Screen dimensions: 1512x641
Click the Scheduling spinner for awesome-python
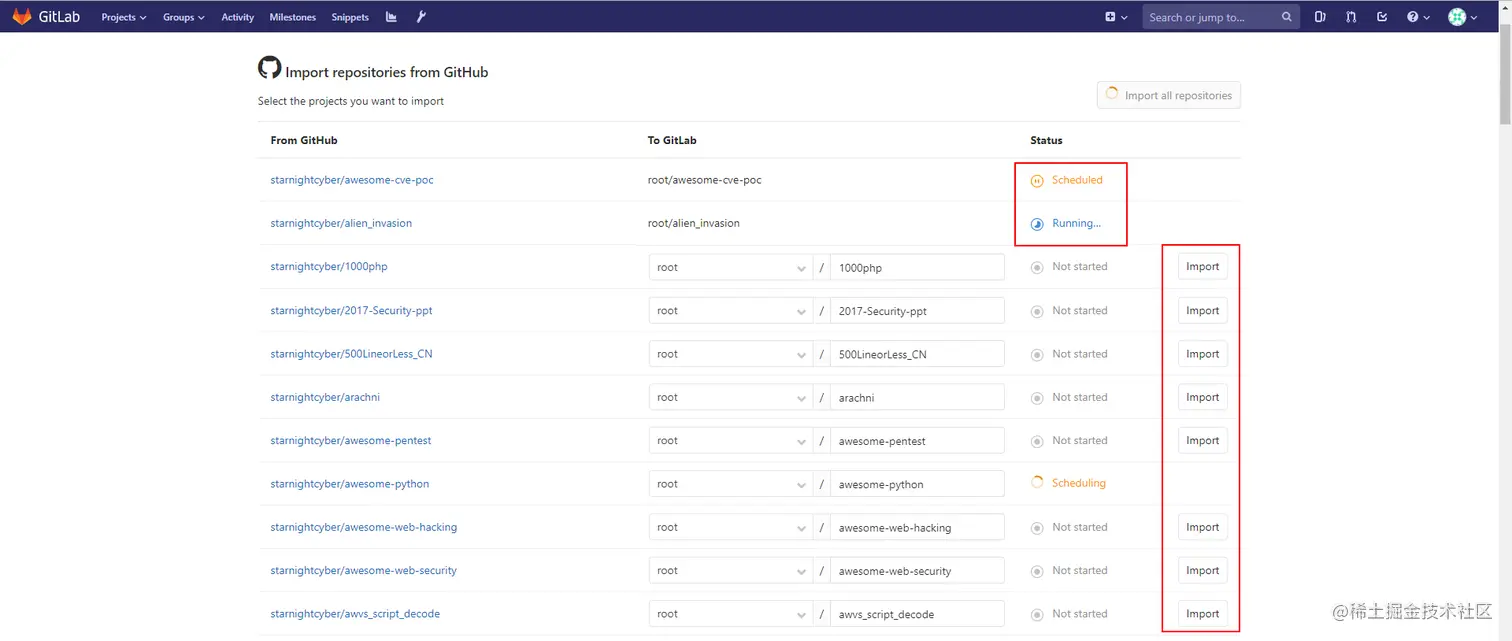(1037, 483)
